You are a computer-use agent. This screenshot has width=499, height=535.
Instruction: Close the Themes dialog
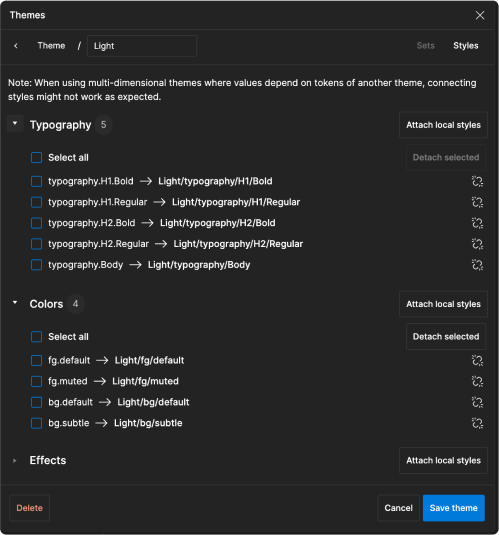[480, 15]
